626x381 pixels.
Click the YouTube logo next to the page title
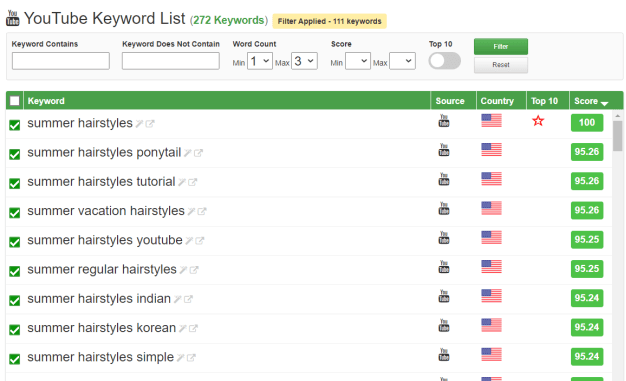pyautogui.click(x=13, y=18)
